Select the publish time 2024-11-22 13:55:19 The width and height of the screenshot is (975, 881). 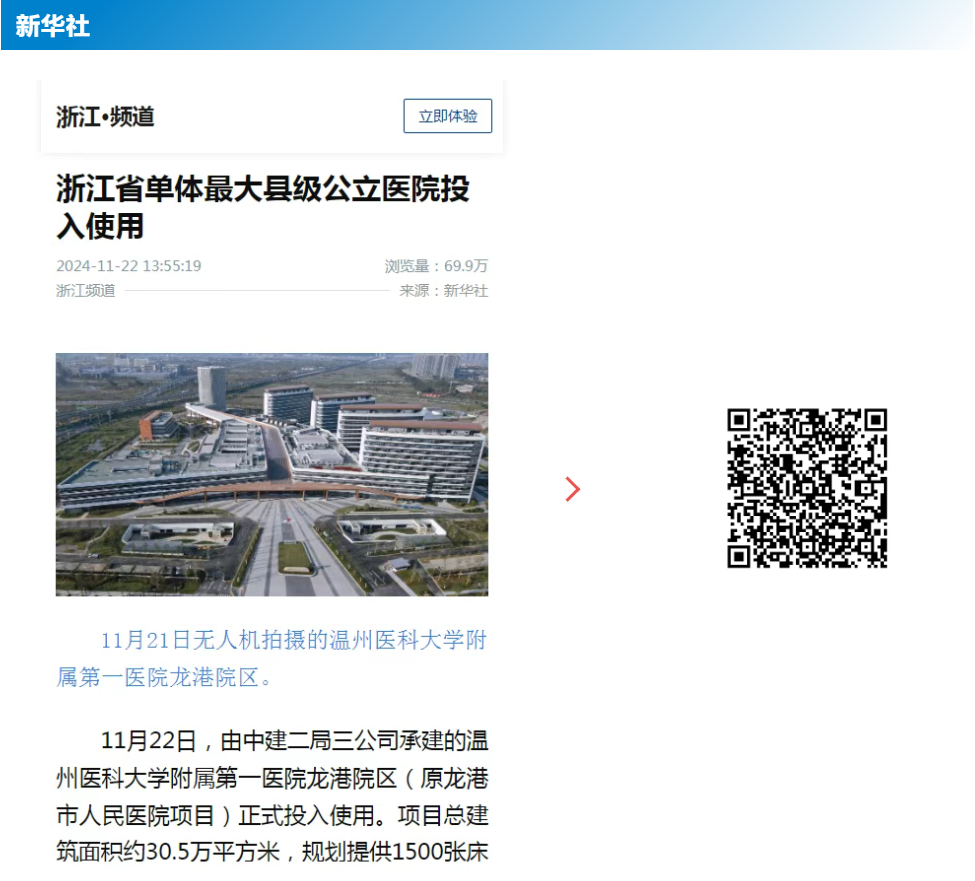pos(129,266)
